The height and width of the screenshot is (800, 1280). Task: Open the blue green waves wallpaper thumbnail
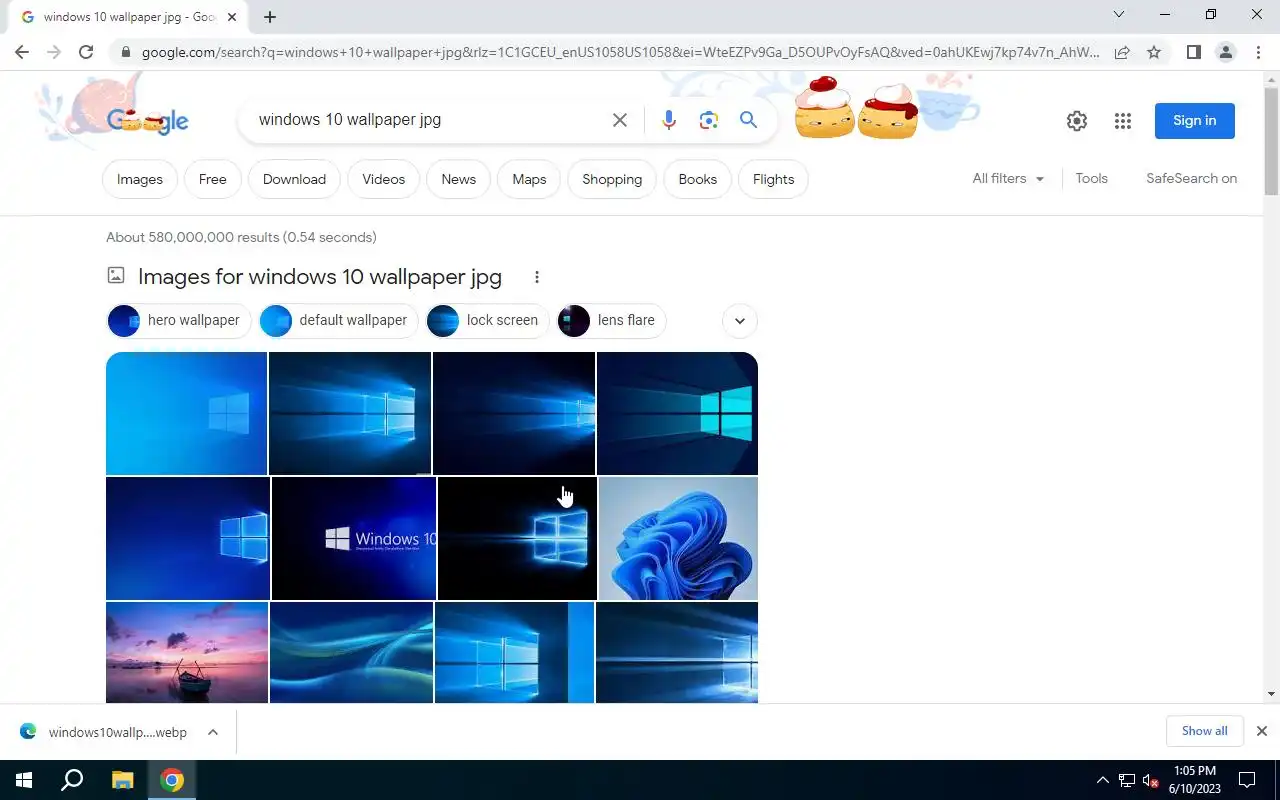(351, 652)
